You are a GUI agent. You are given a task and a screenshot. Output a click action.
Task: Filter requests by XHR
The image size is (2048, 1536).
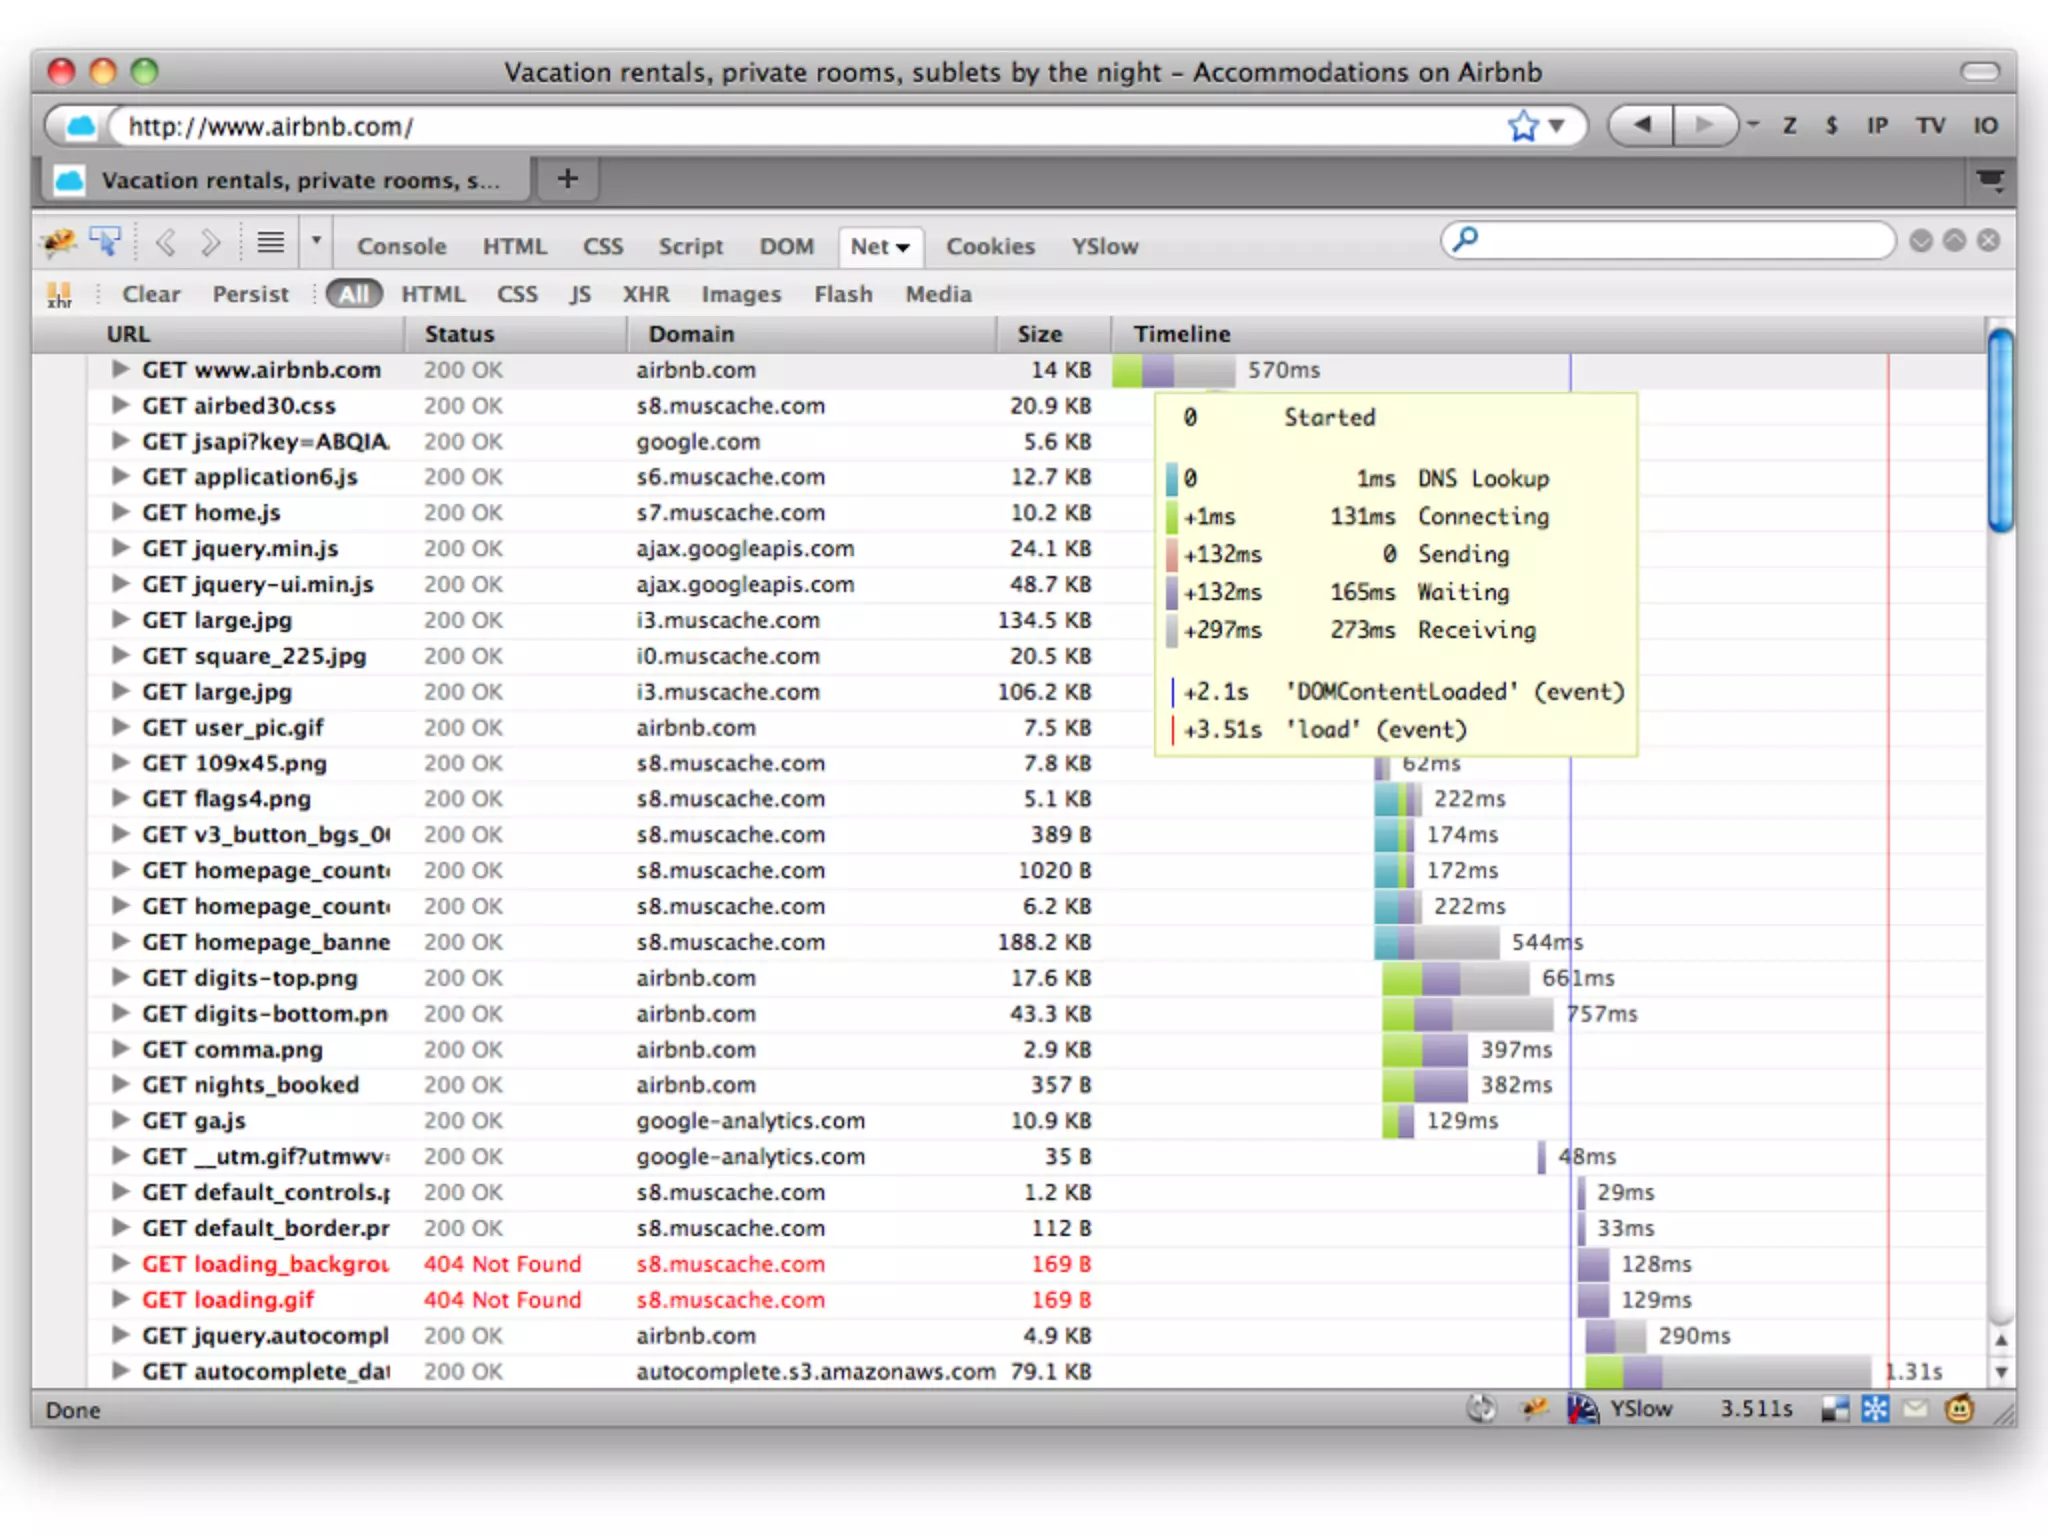click(645, 295)
